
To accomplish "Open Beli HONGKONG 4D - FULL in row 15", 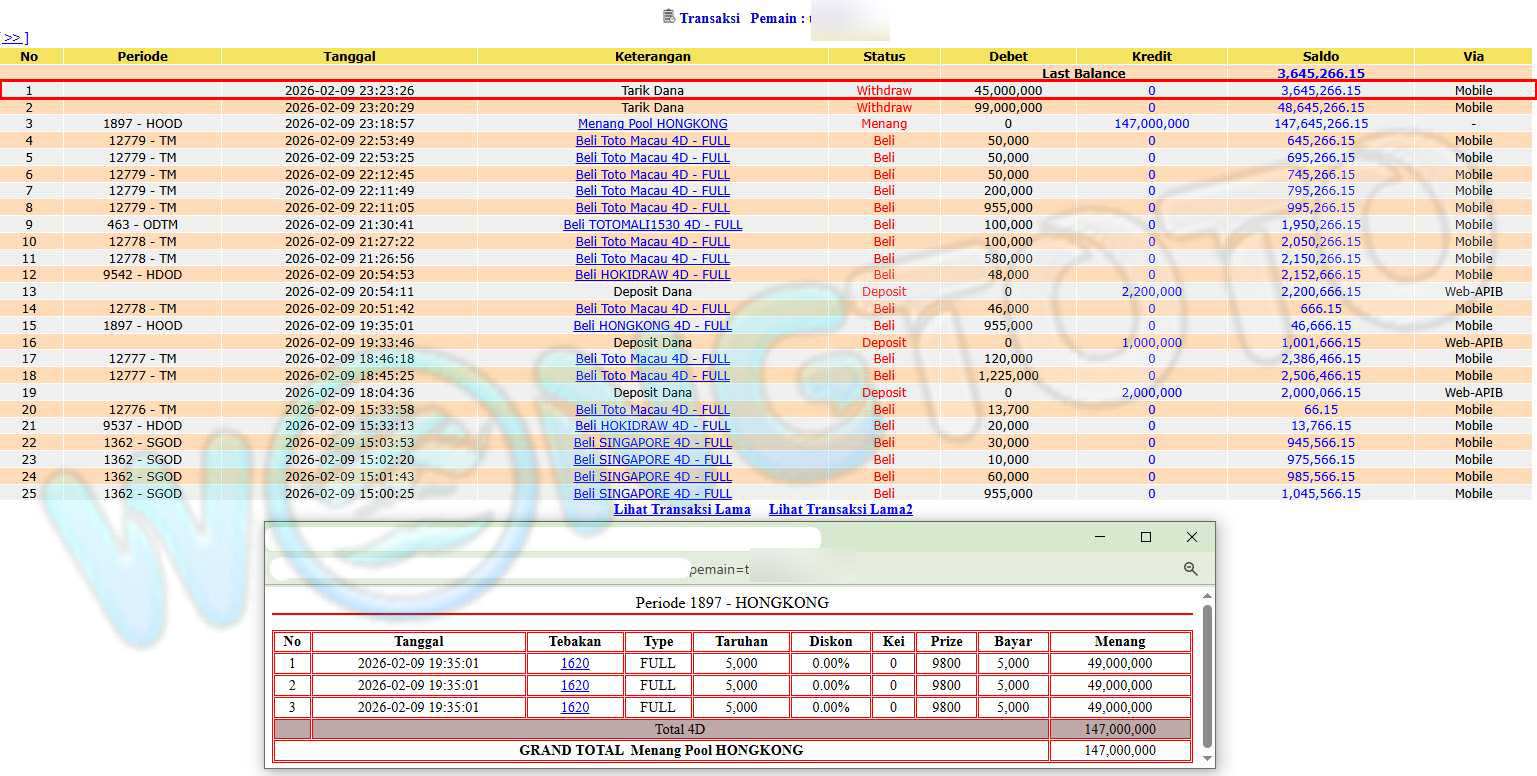I will (x=652, y=326).
